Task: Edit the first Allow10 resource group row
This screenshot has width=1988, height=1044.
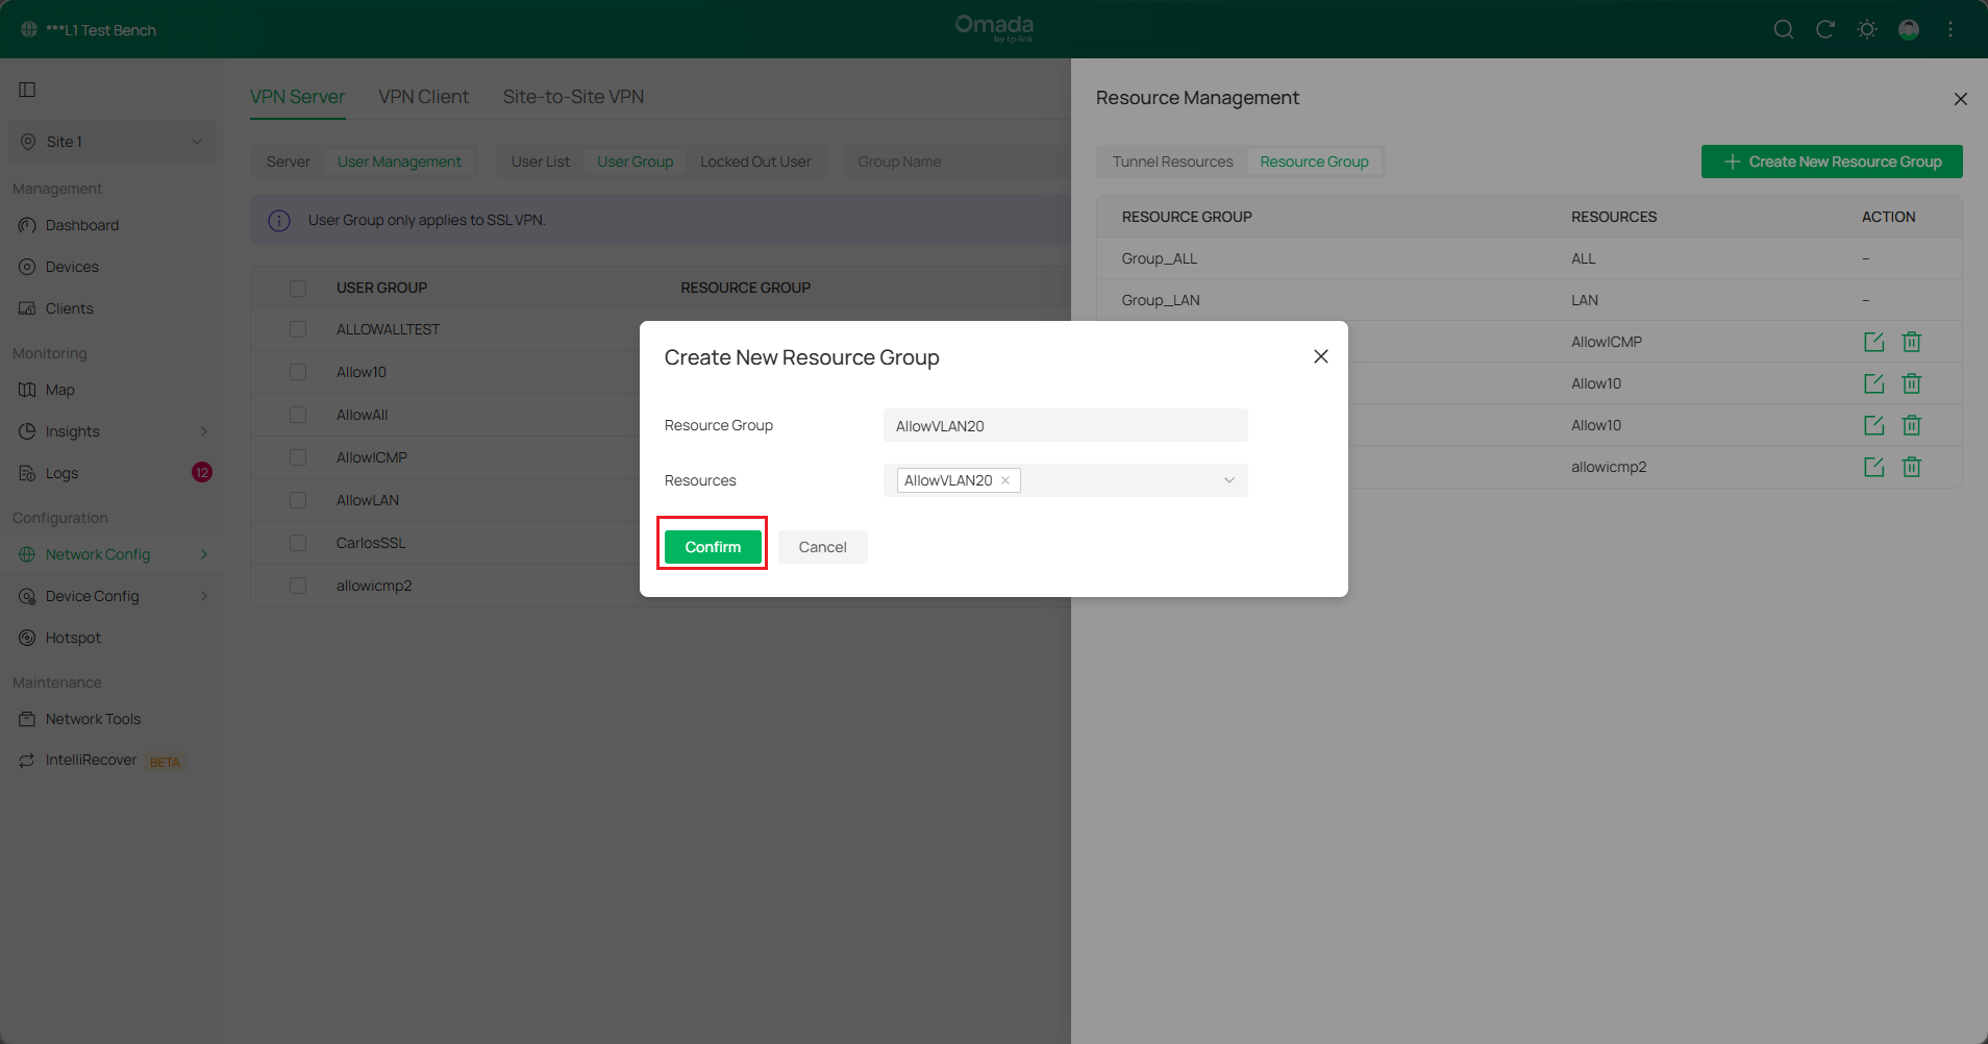Action: pyautogui.click(x=1874, y=384)
